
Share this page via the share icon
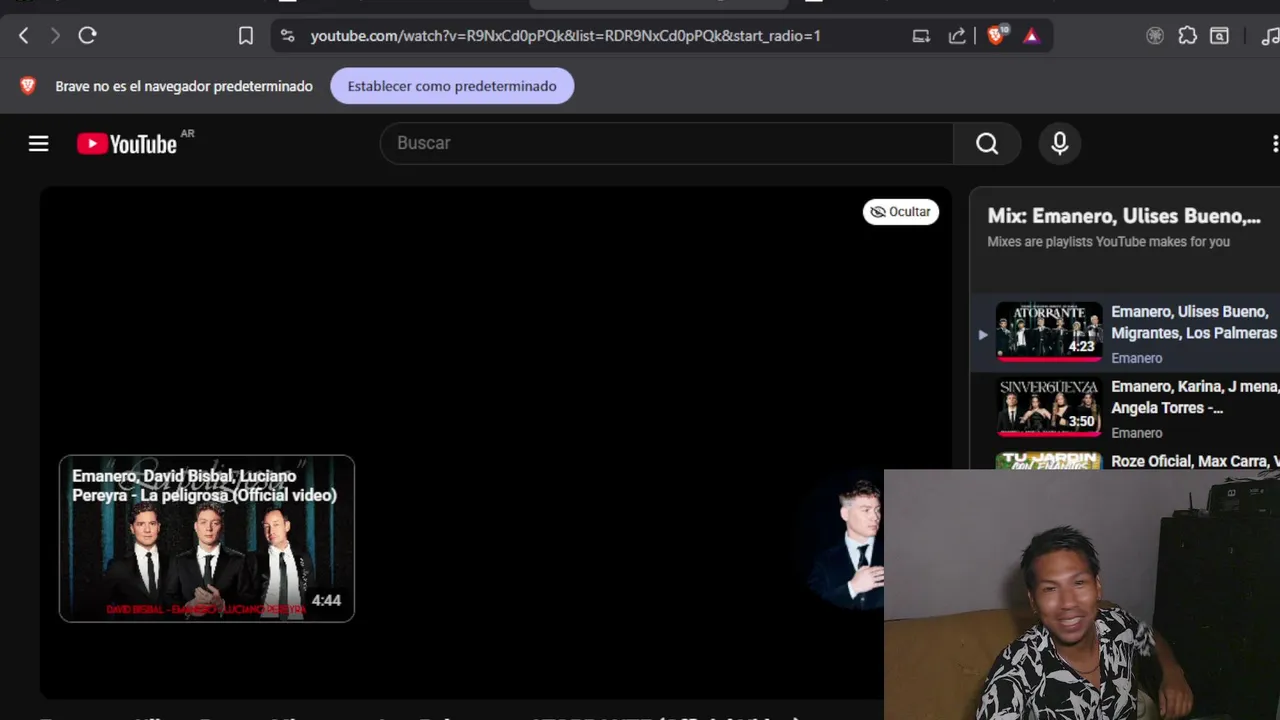(x=957, y=36)
